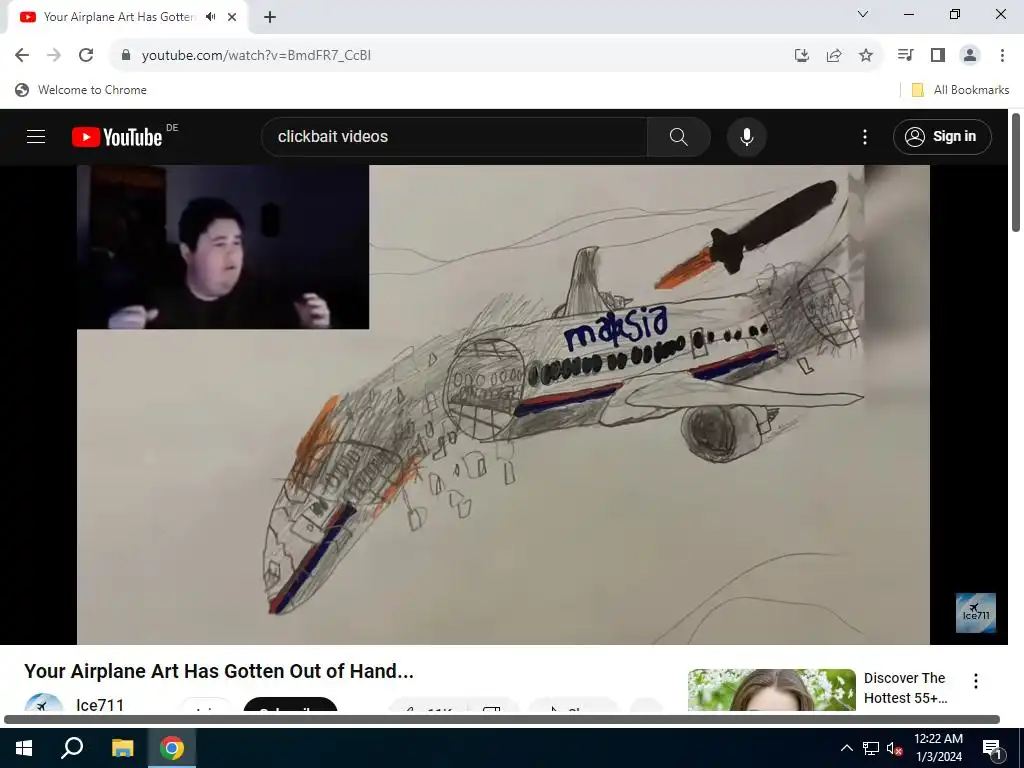Image resolution: width=1024 pixels, height=768 pixels.
Task: Click the video title Your Airplane Art
Action: coord(219,671)
